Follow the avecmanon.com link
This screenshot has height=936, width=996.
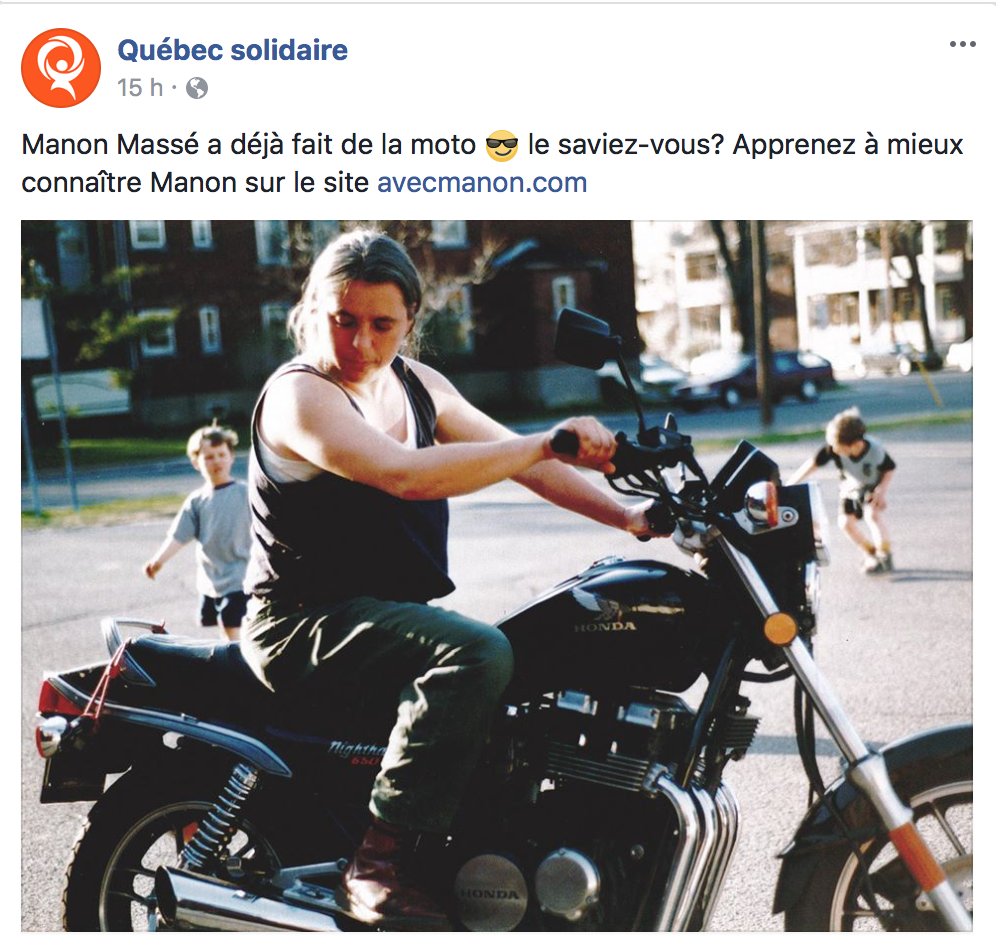482,183
